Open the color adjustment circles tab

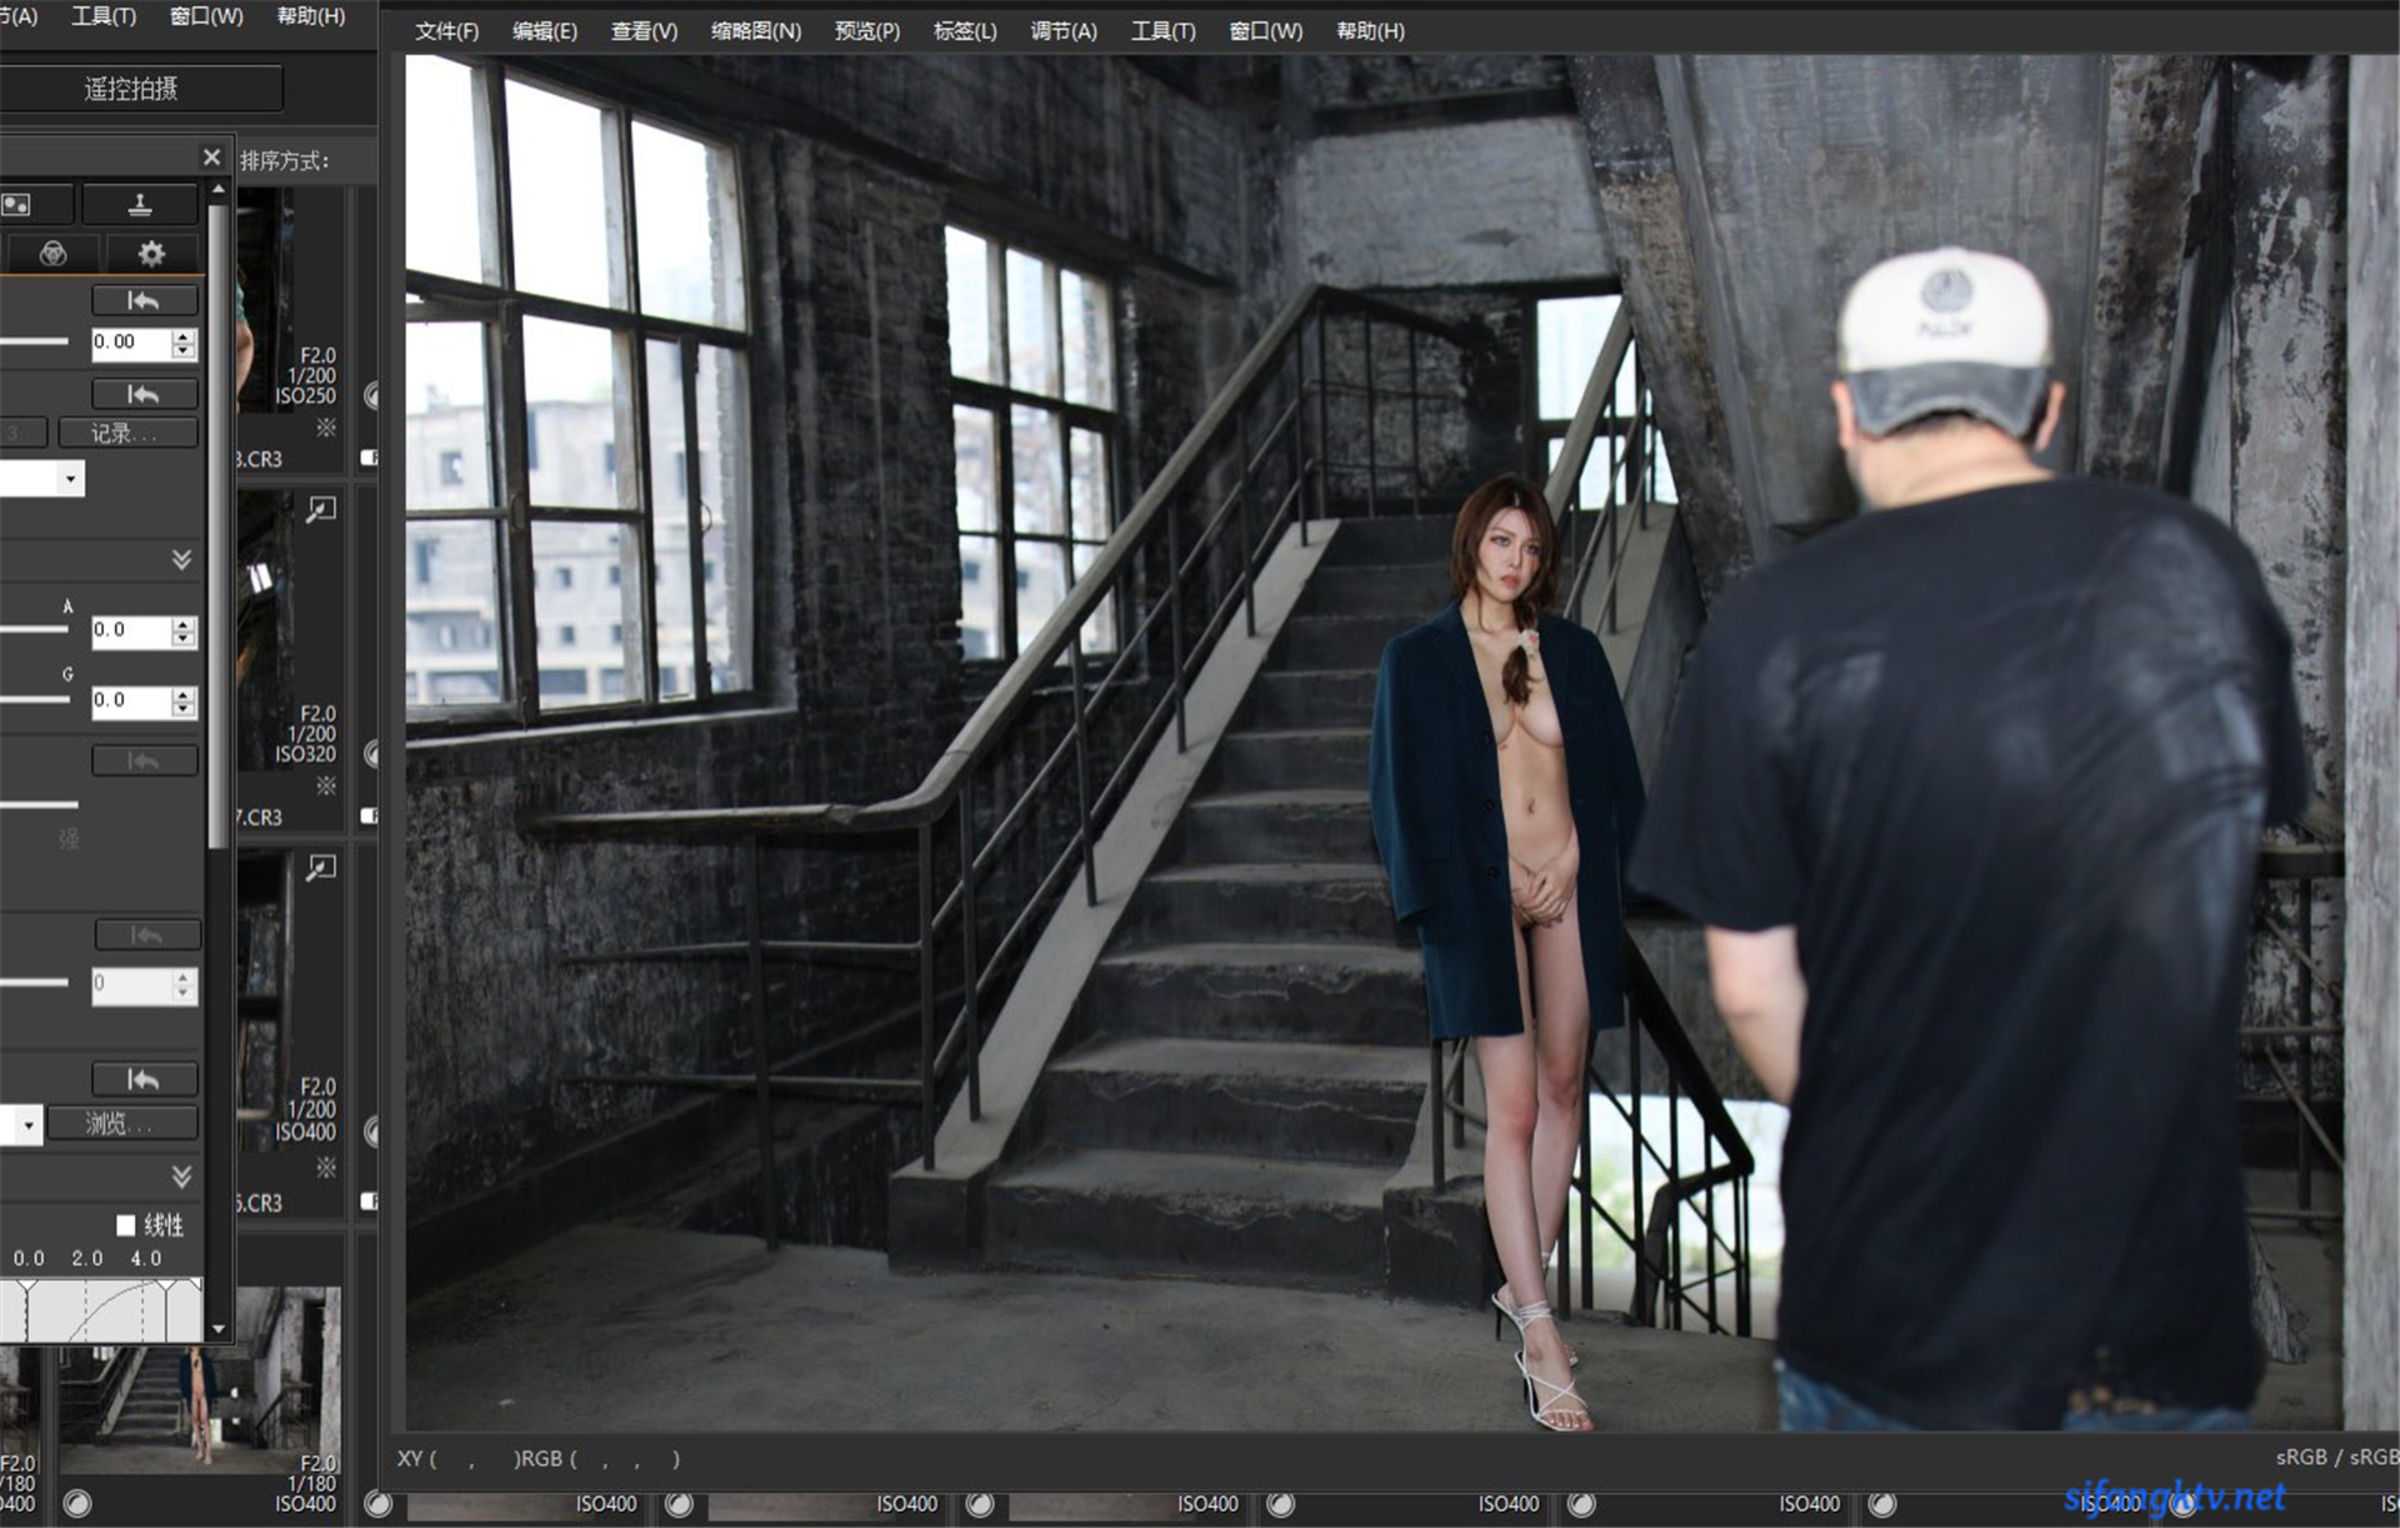tap(53, 254)
